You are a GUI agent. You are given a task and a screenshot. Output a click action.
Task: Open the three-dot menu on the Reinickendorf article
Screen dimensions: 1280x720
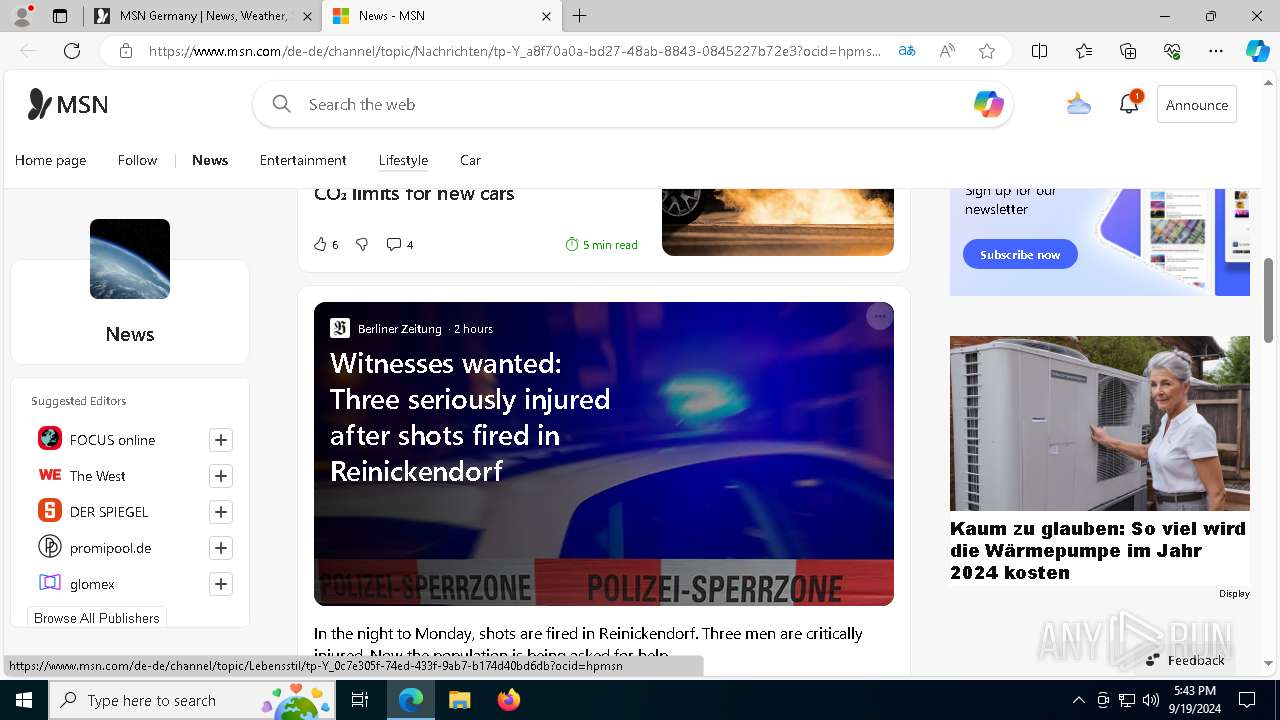tap(879, 316)
